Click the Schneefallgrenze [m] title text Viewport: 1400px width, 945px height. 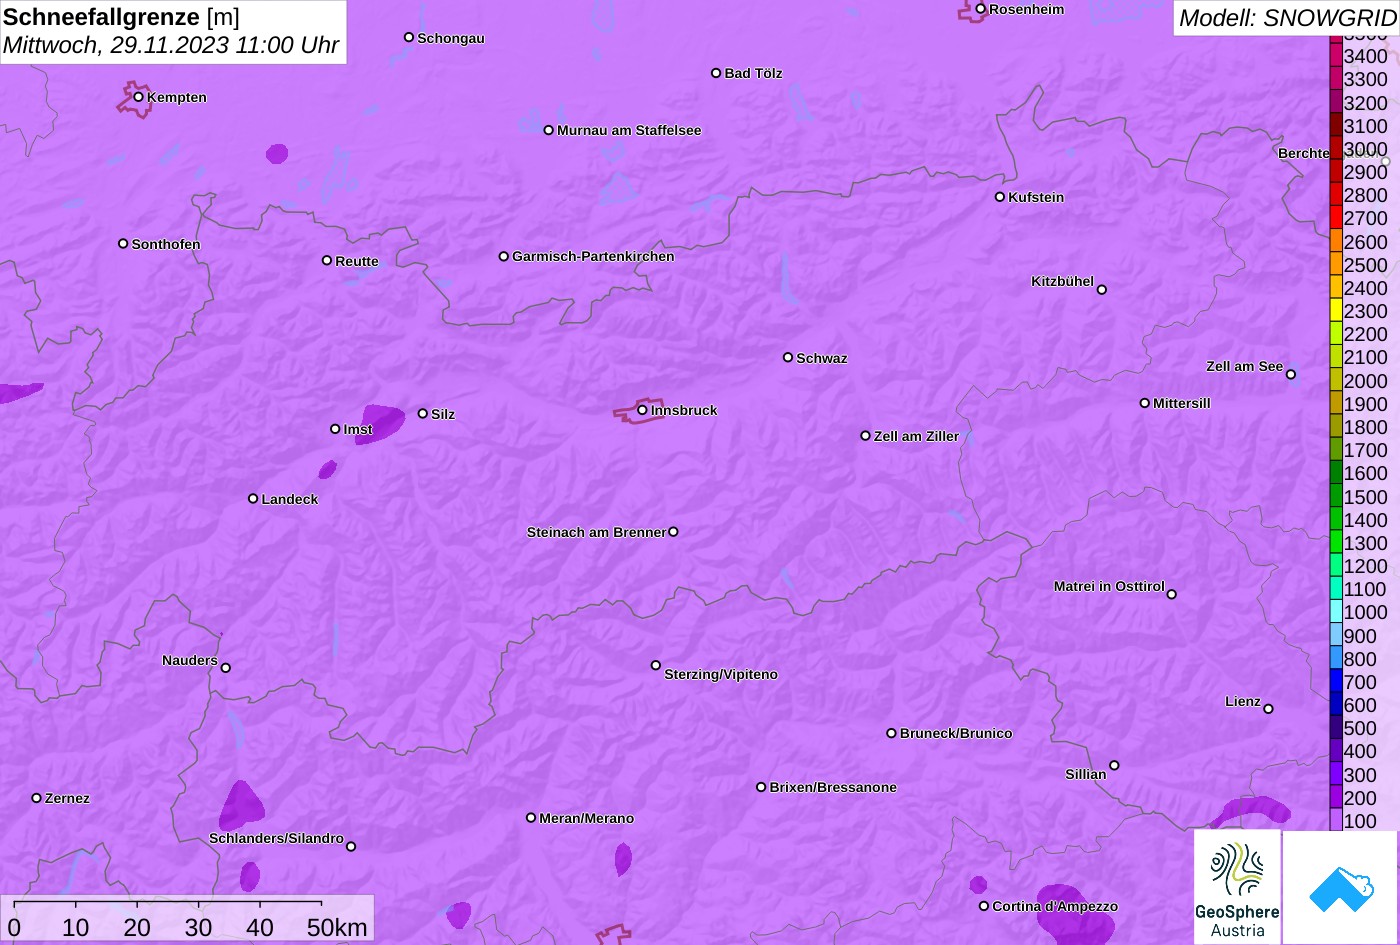click(122, 17)
